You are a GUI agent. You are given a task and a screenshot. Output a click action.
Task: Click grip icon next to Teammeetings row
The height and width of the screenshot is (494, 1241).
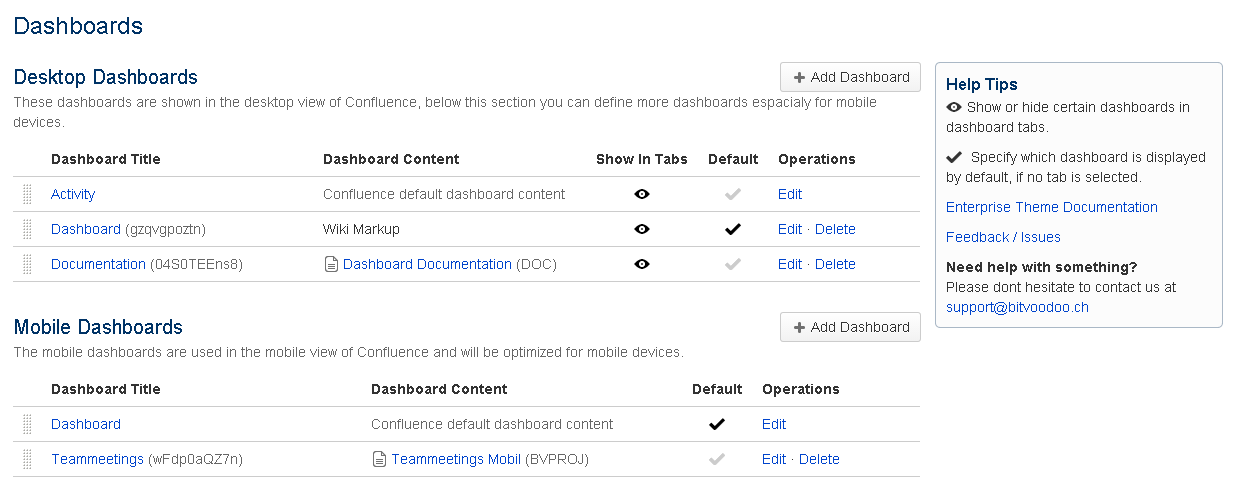point(27,459)
